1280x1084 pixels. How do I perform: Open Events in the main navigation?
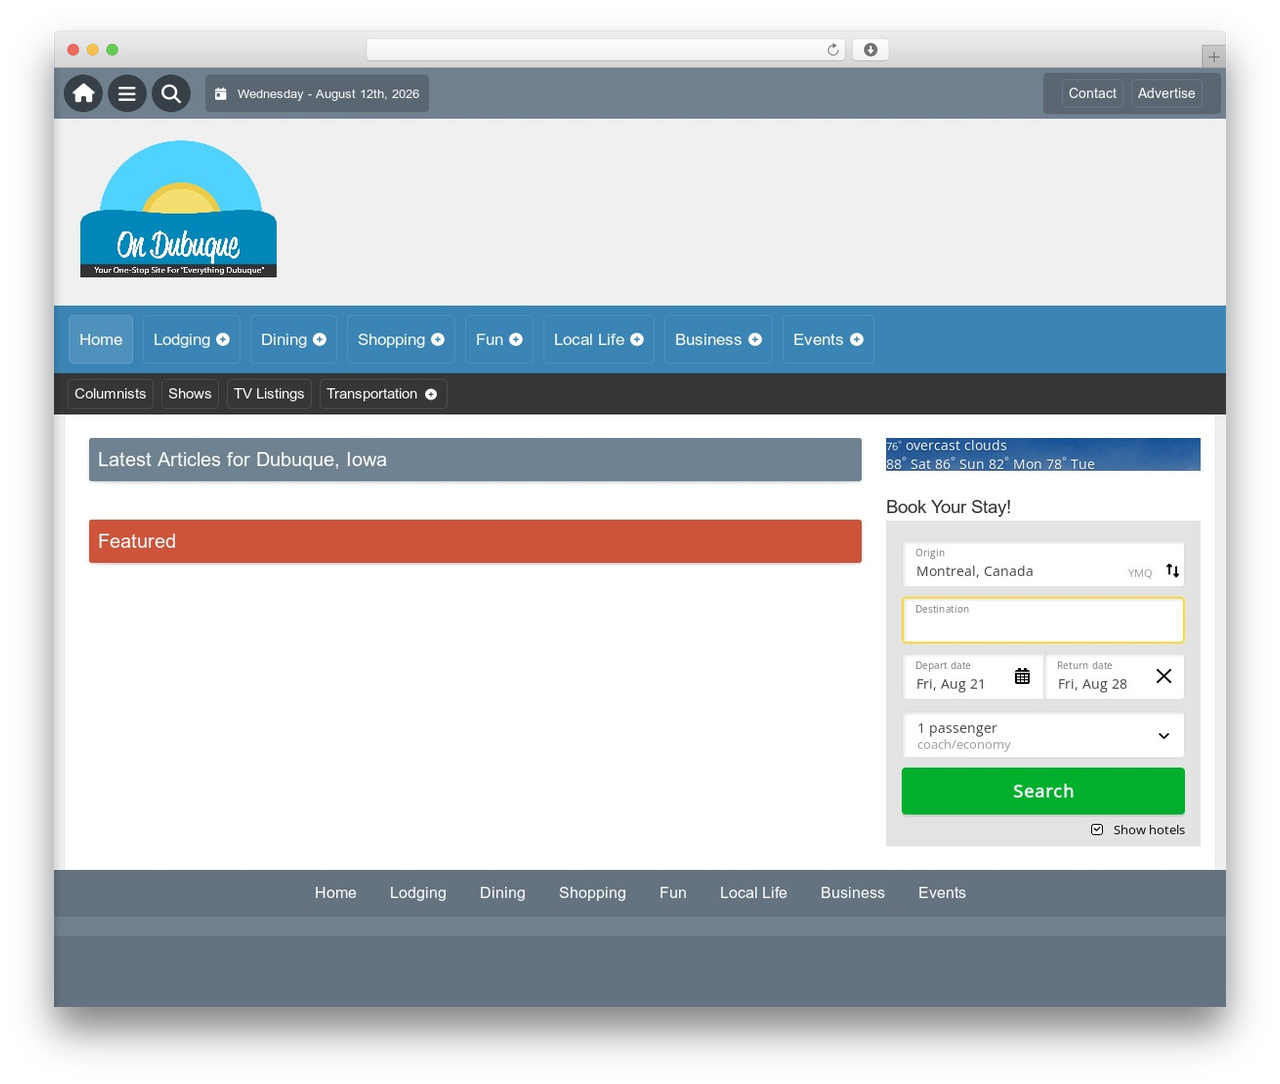coord(828,340)
